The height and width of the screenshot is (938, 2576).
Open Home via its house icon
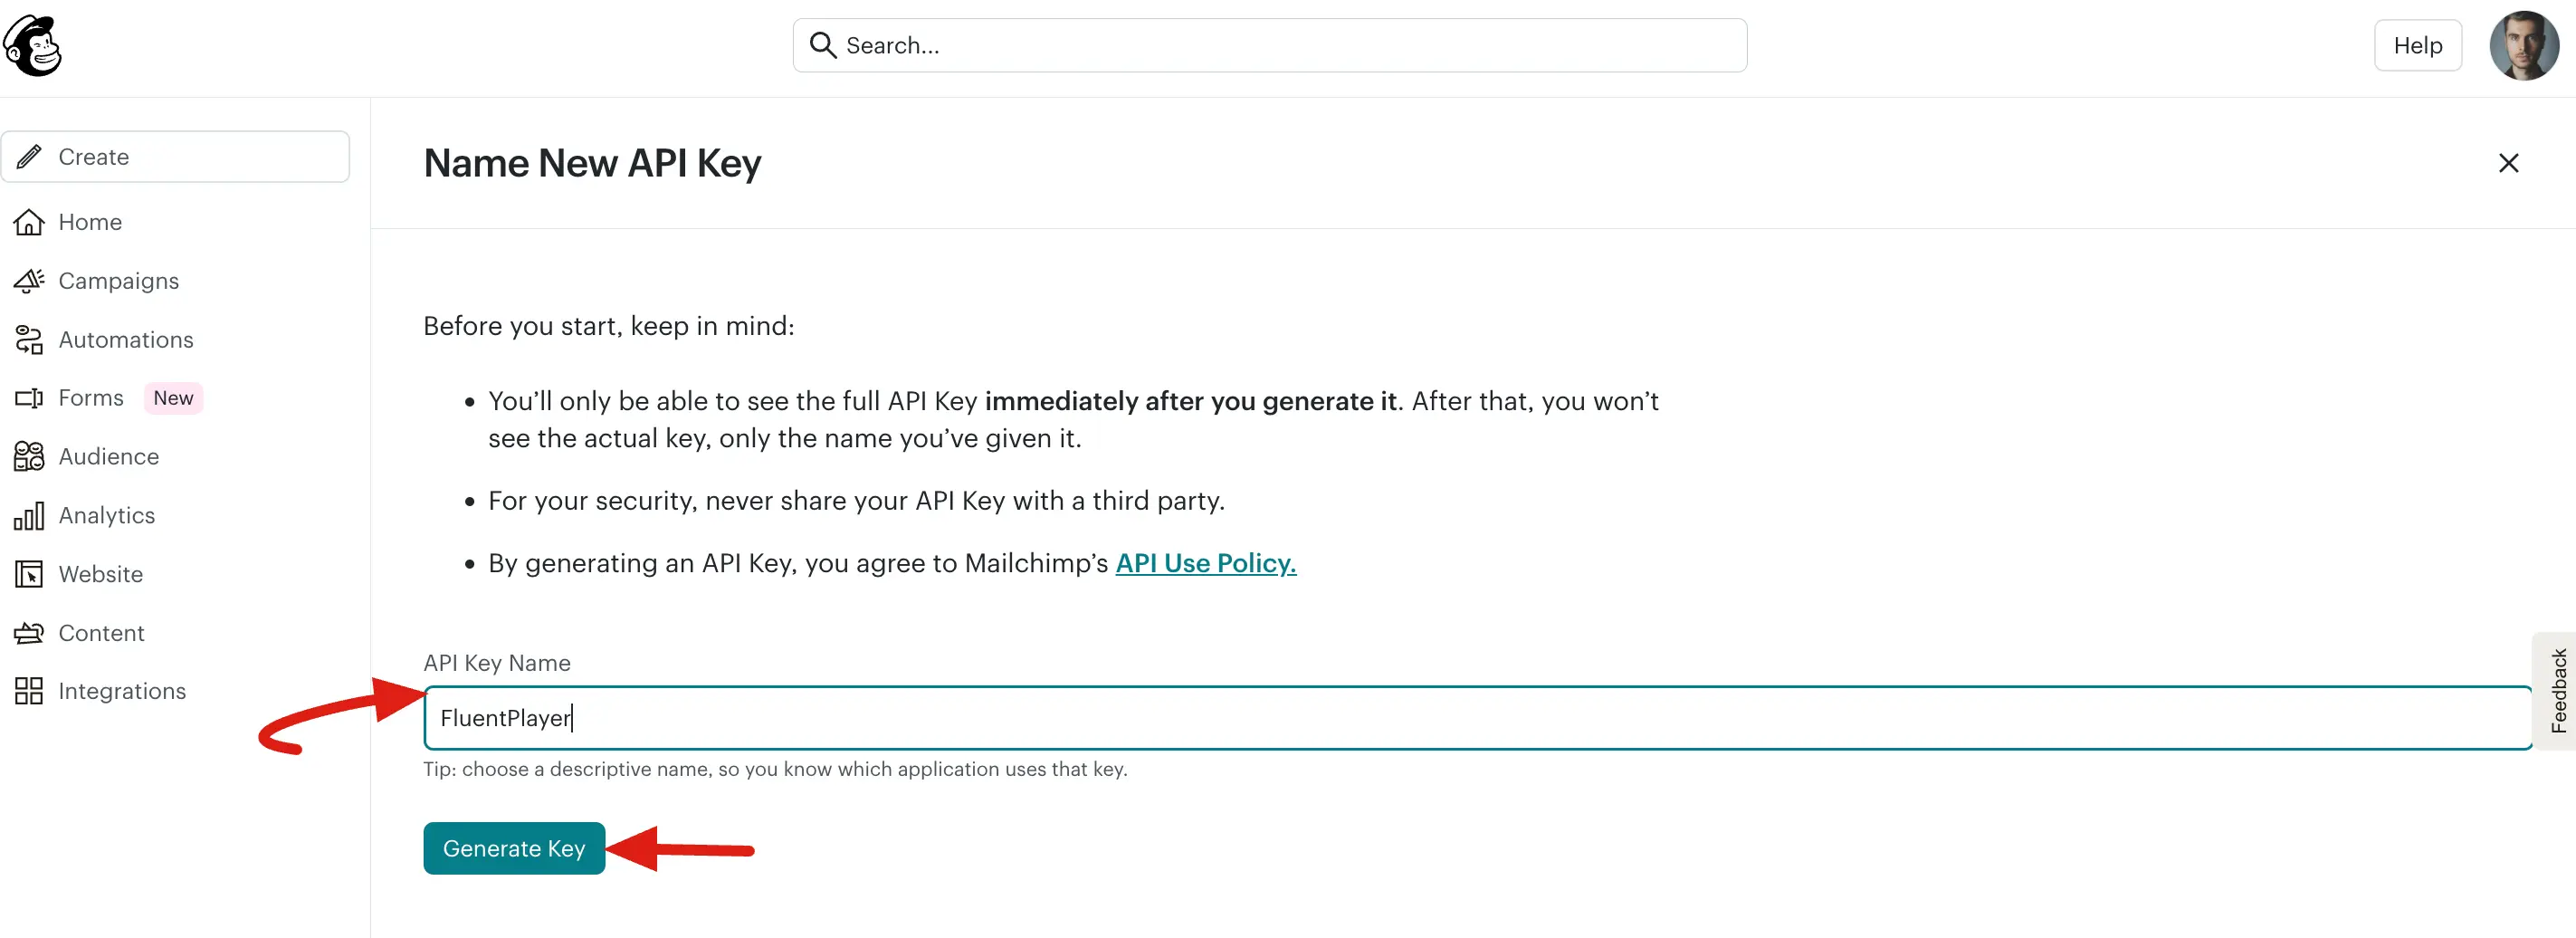[x=29, y=222]
